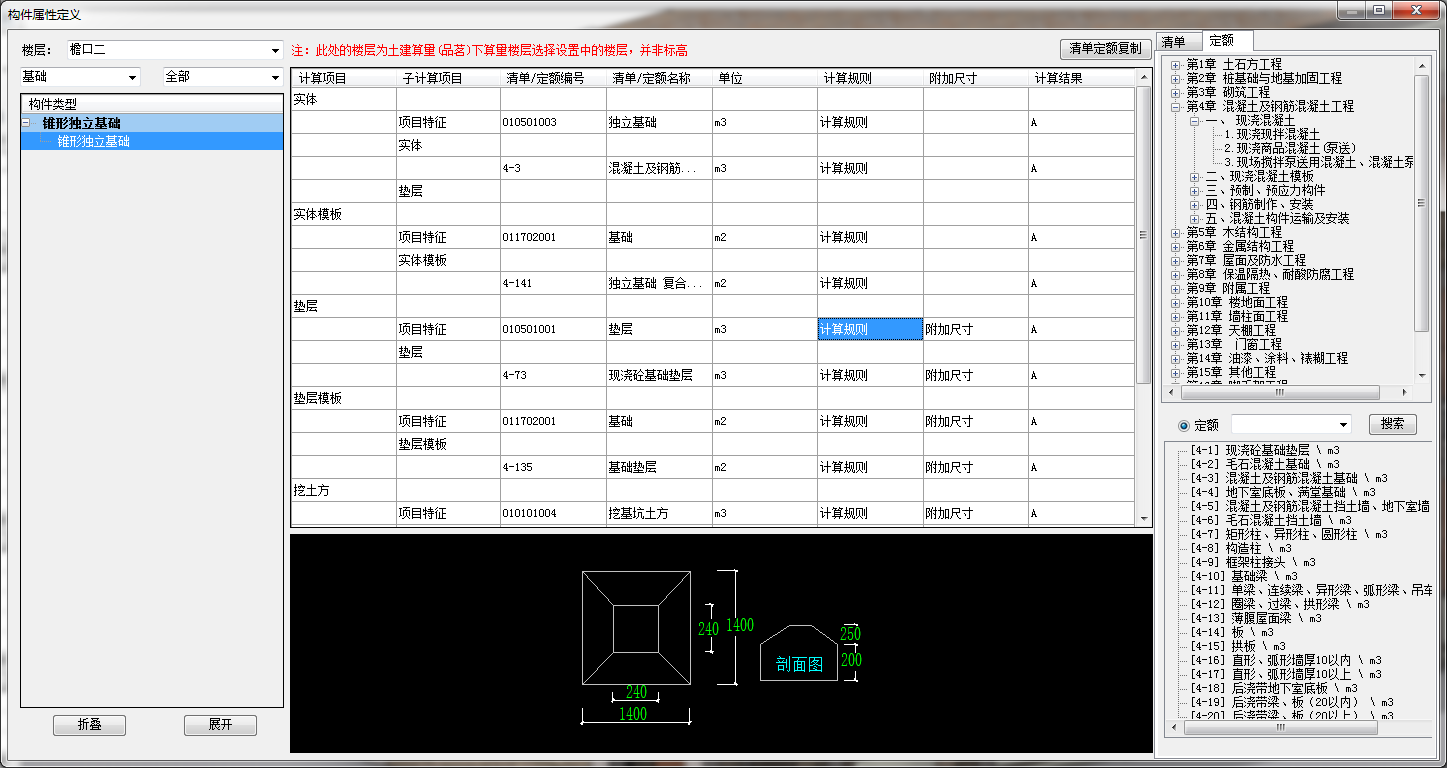
Task: Collapse 第4章 混凝土及钢筋混凝土工程 node
Action: [1175, 106]
